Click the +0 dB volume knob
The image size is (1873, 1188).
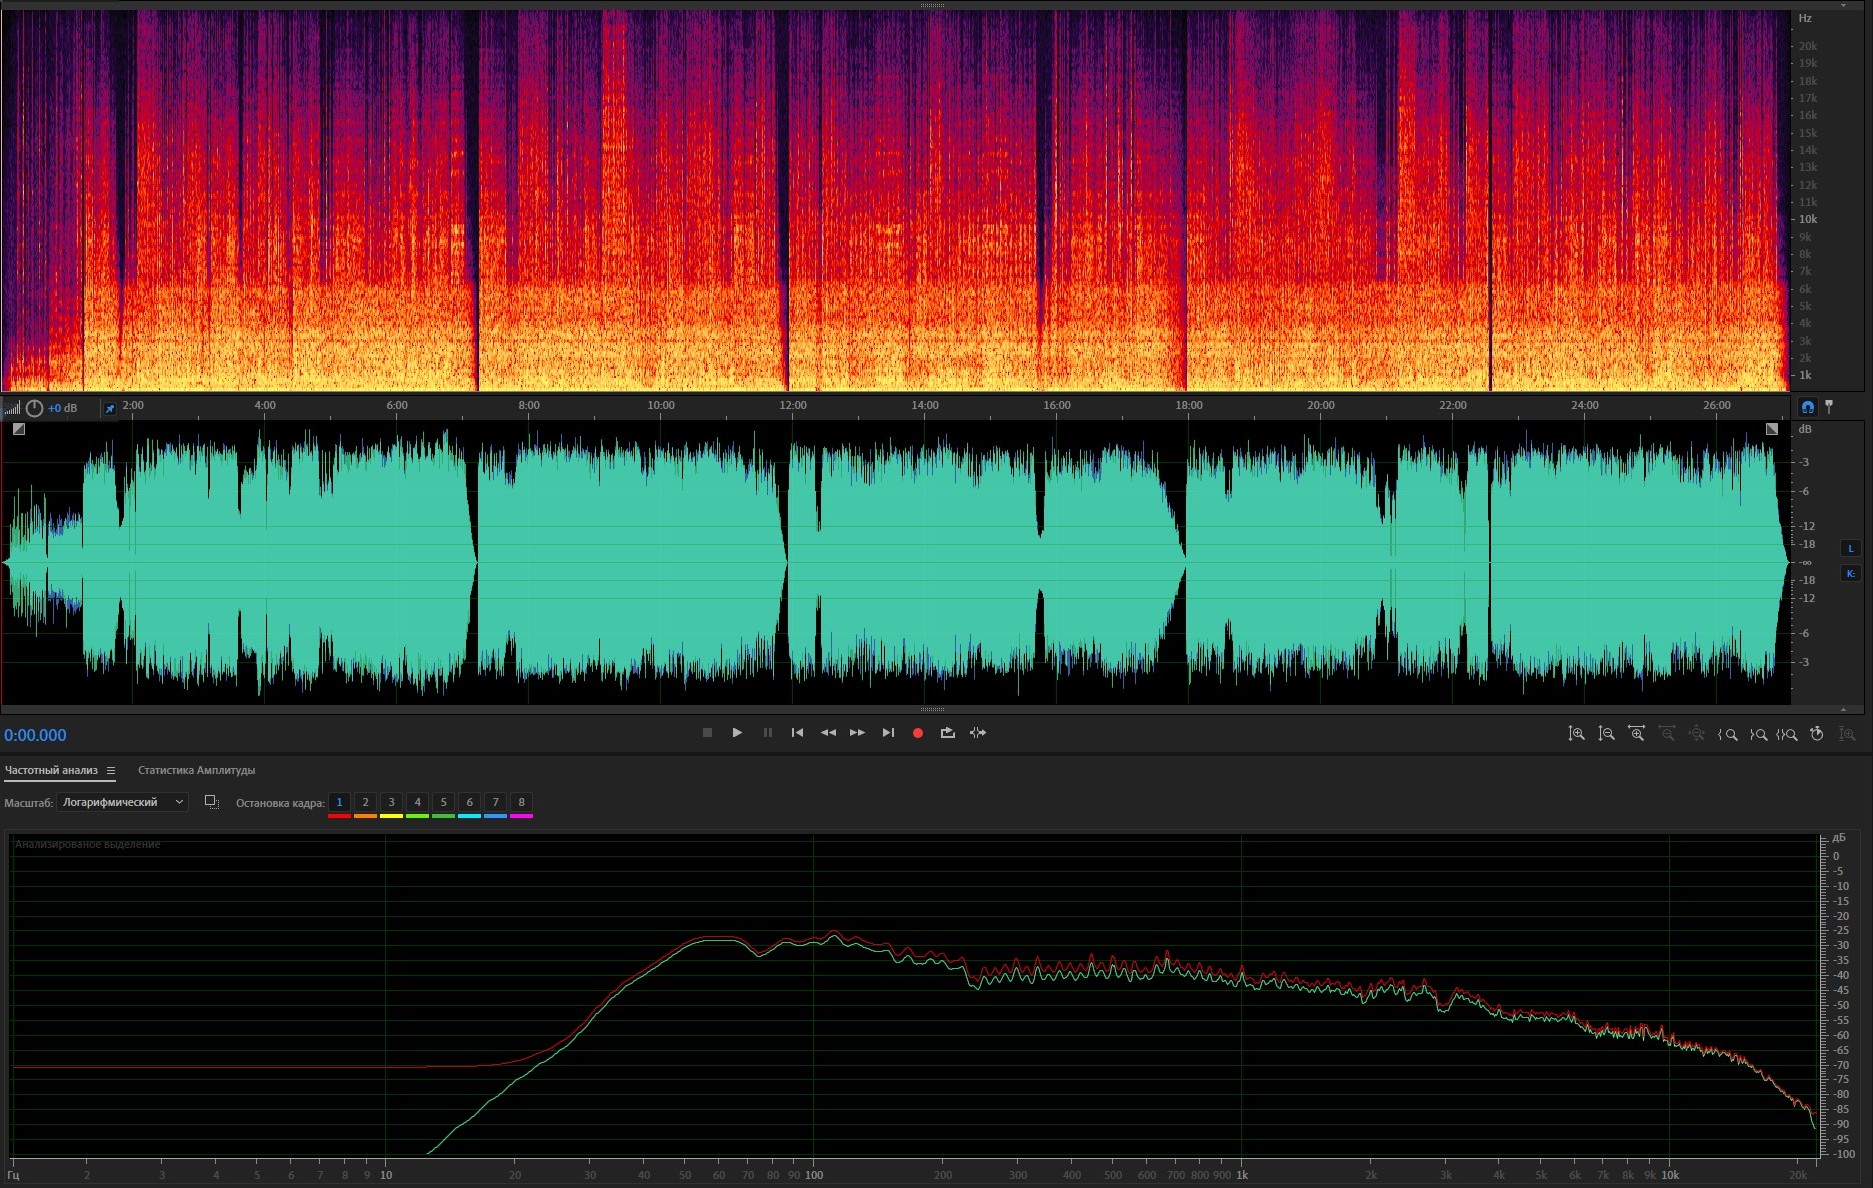tap(35, 408)
